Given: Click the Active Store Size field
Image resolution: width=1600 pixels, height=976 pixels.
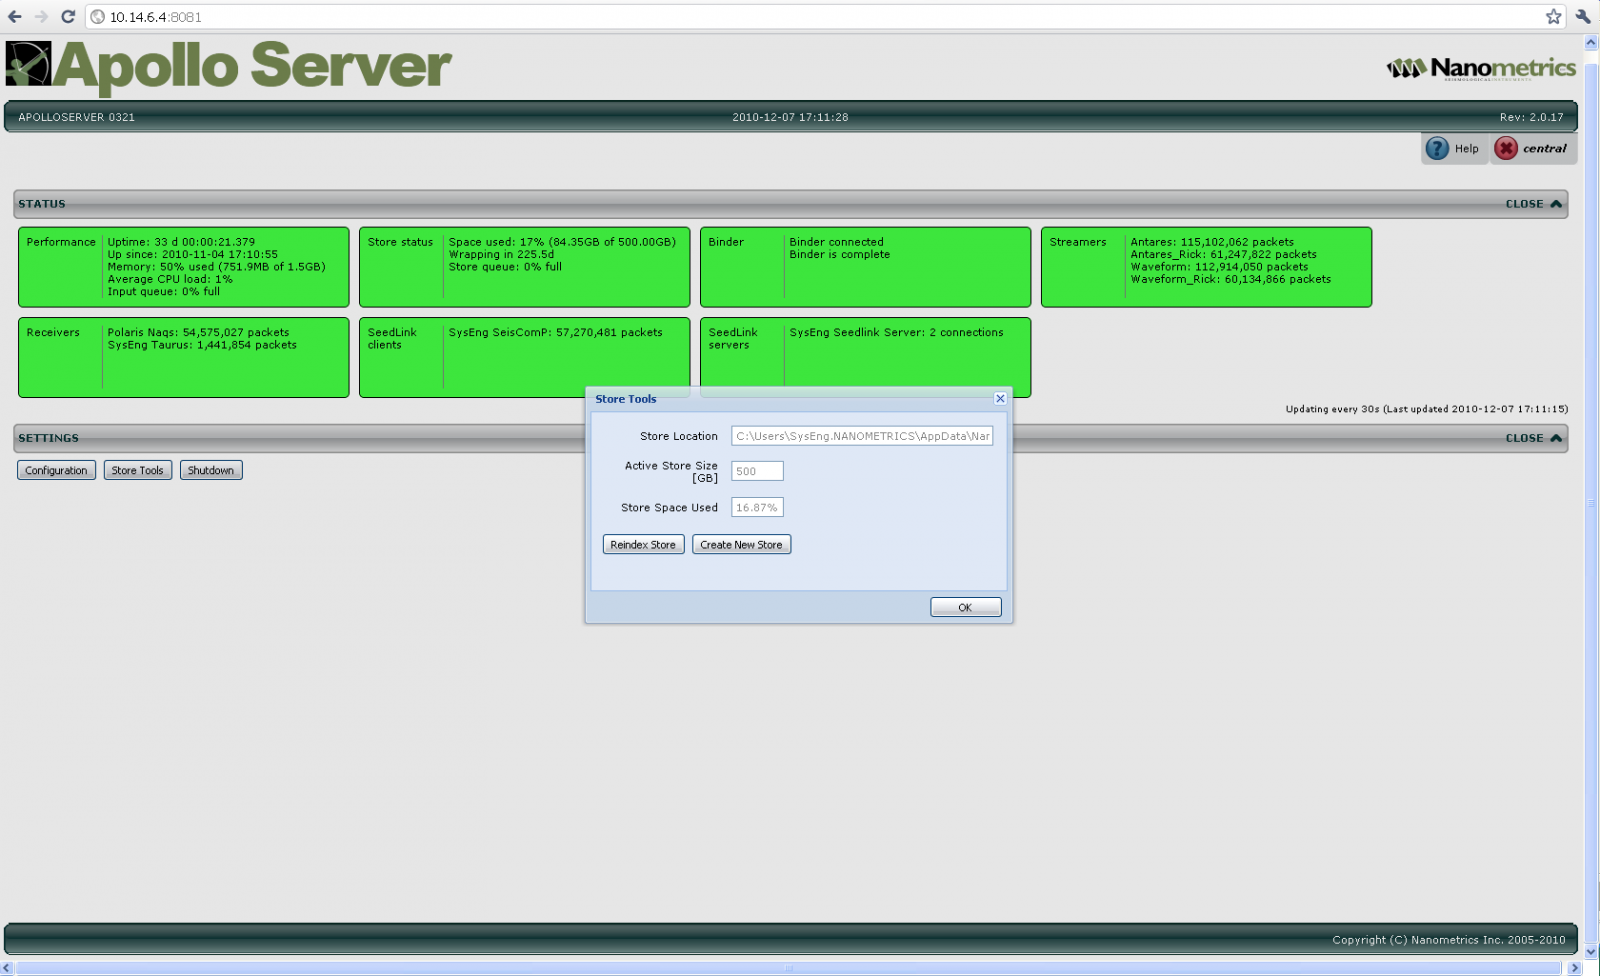Looking at the screenshot, I should coord(757,471).
